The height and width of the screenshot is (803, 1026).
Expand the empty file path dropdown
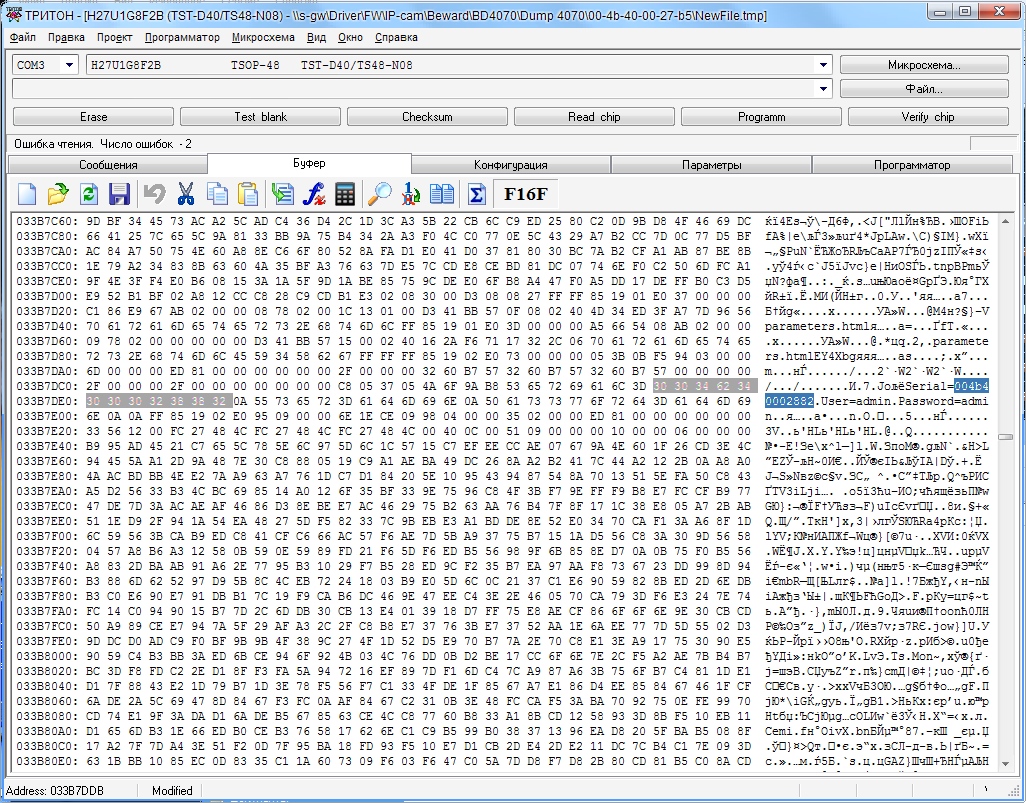[822, 89]
